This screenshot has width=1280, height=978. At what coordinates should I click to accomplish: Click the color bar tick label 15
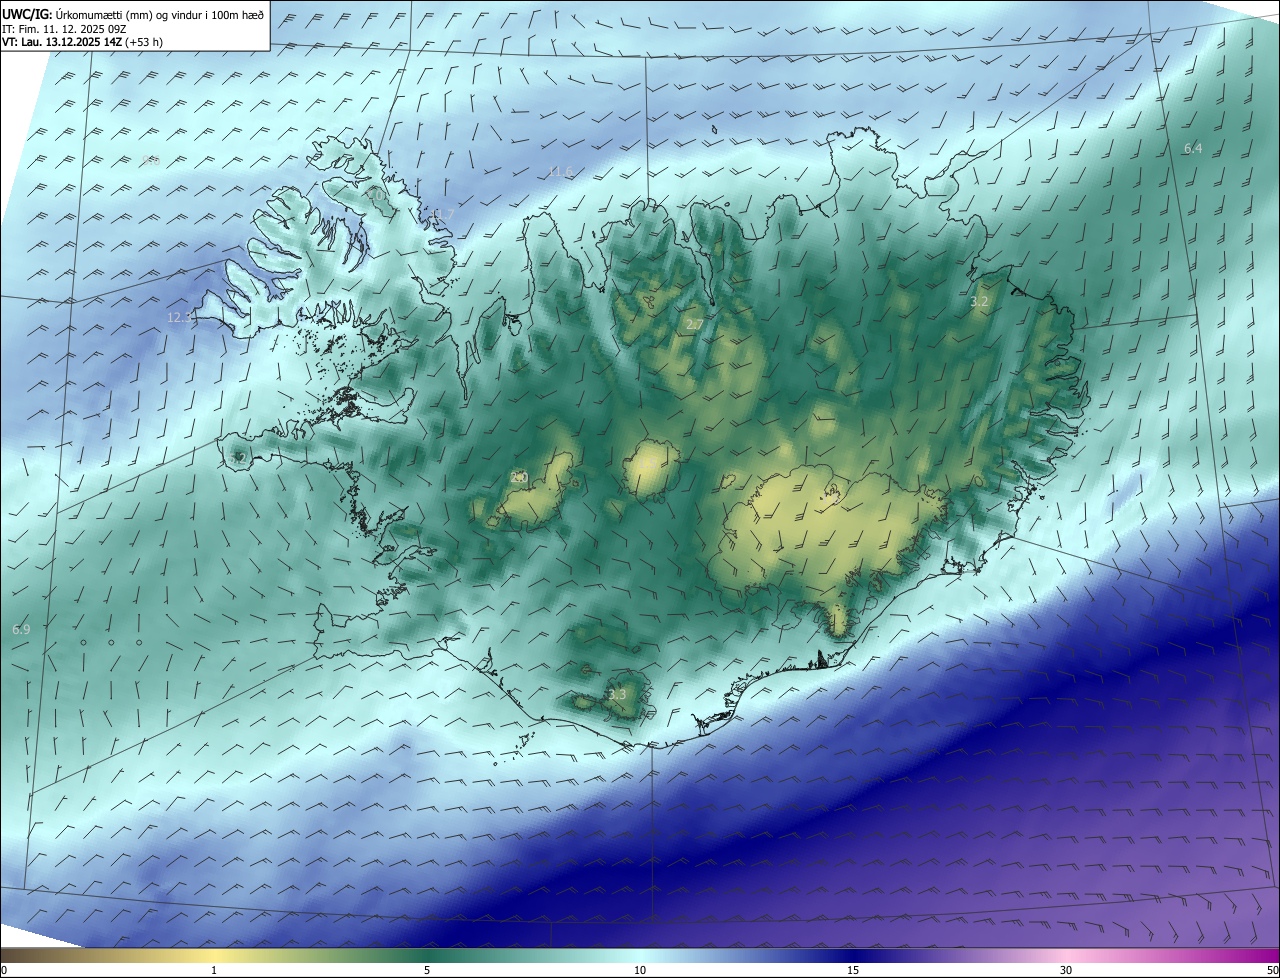click(x=853, y=970)
